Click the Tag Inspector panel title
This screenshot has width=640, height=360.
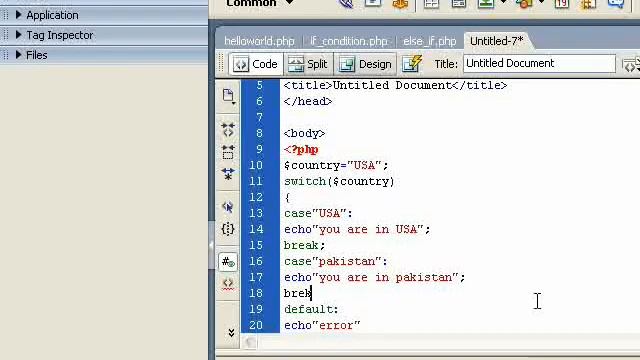(60, 35)
